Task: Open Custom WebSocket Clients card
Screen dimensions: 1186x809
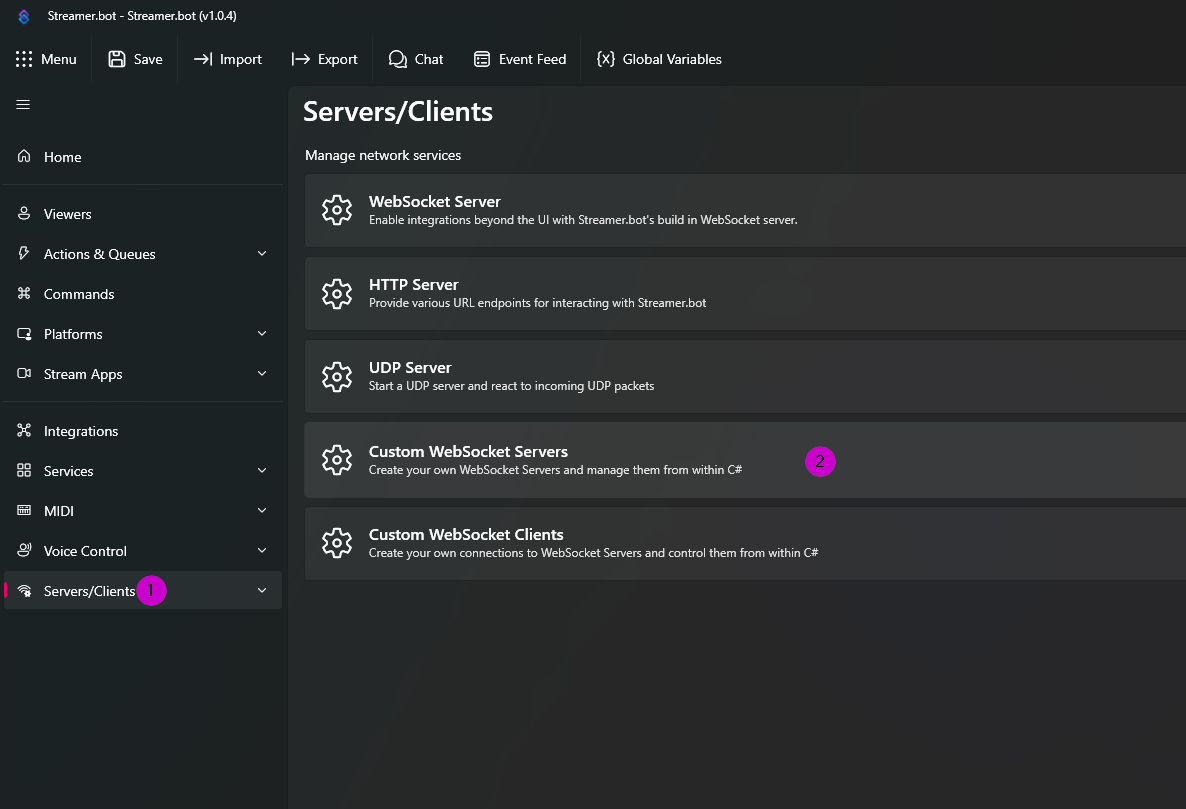Action: point(745,543)
